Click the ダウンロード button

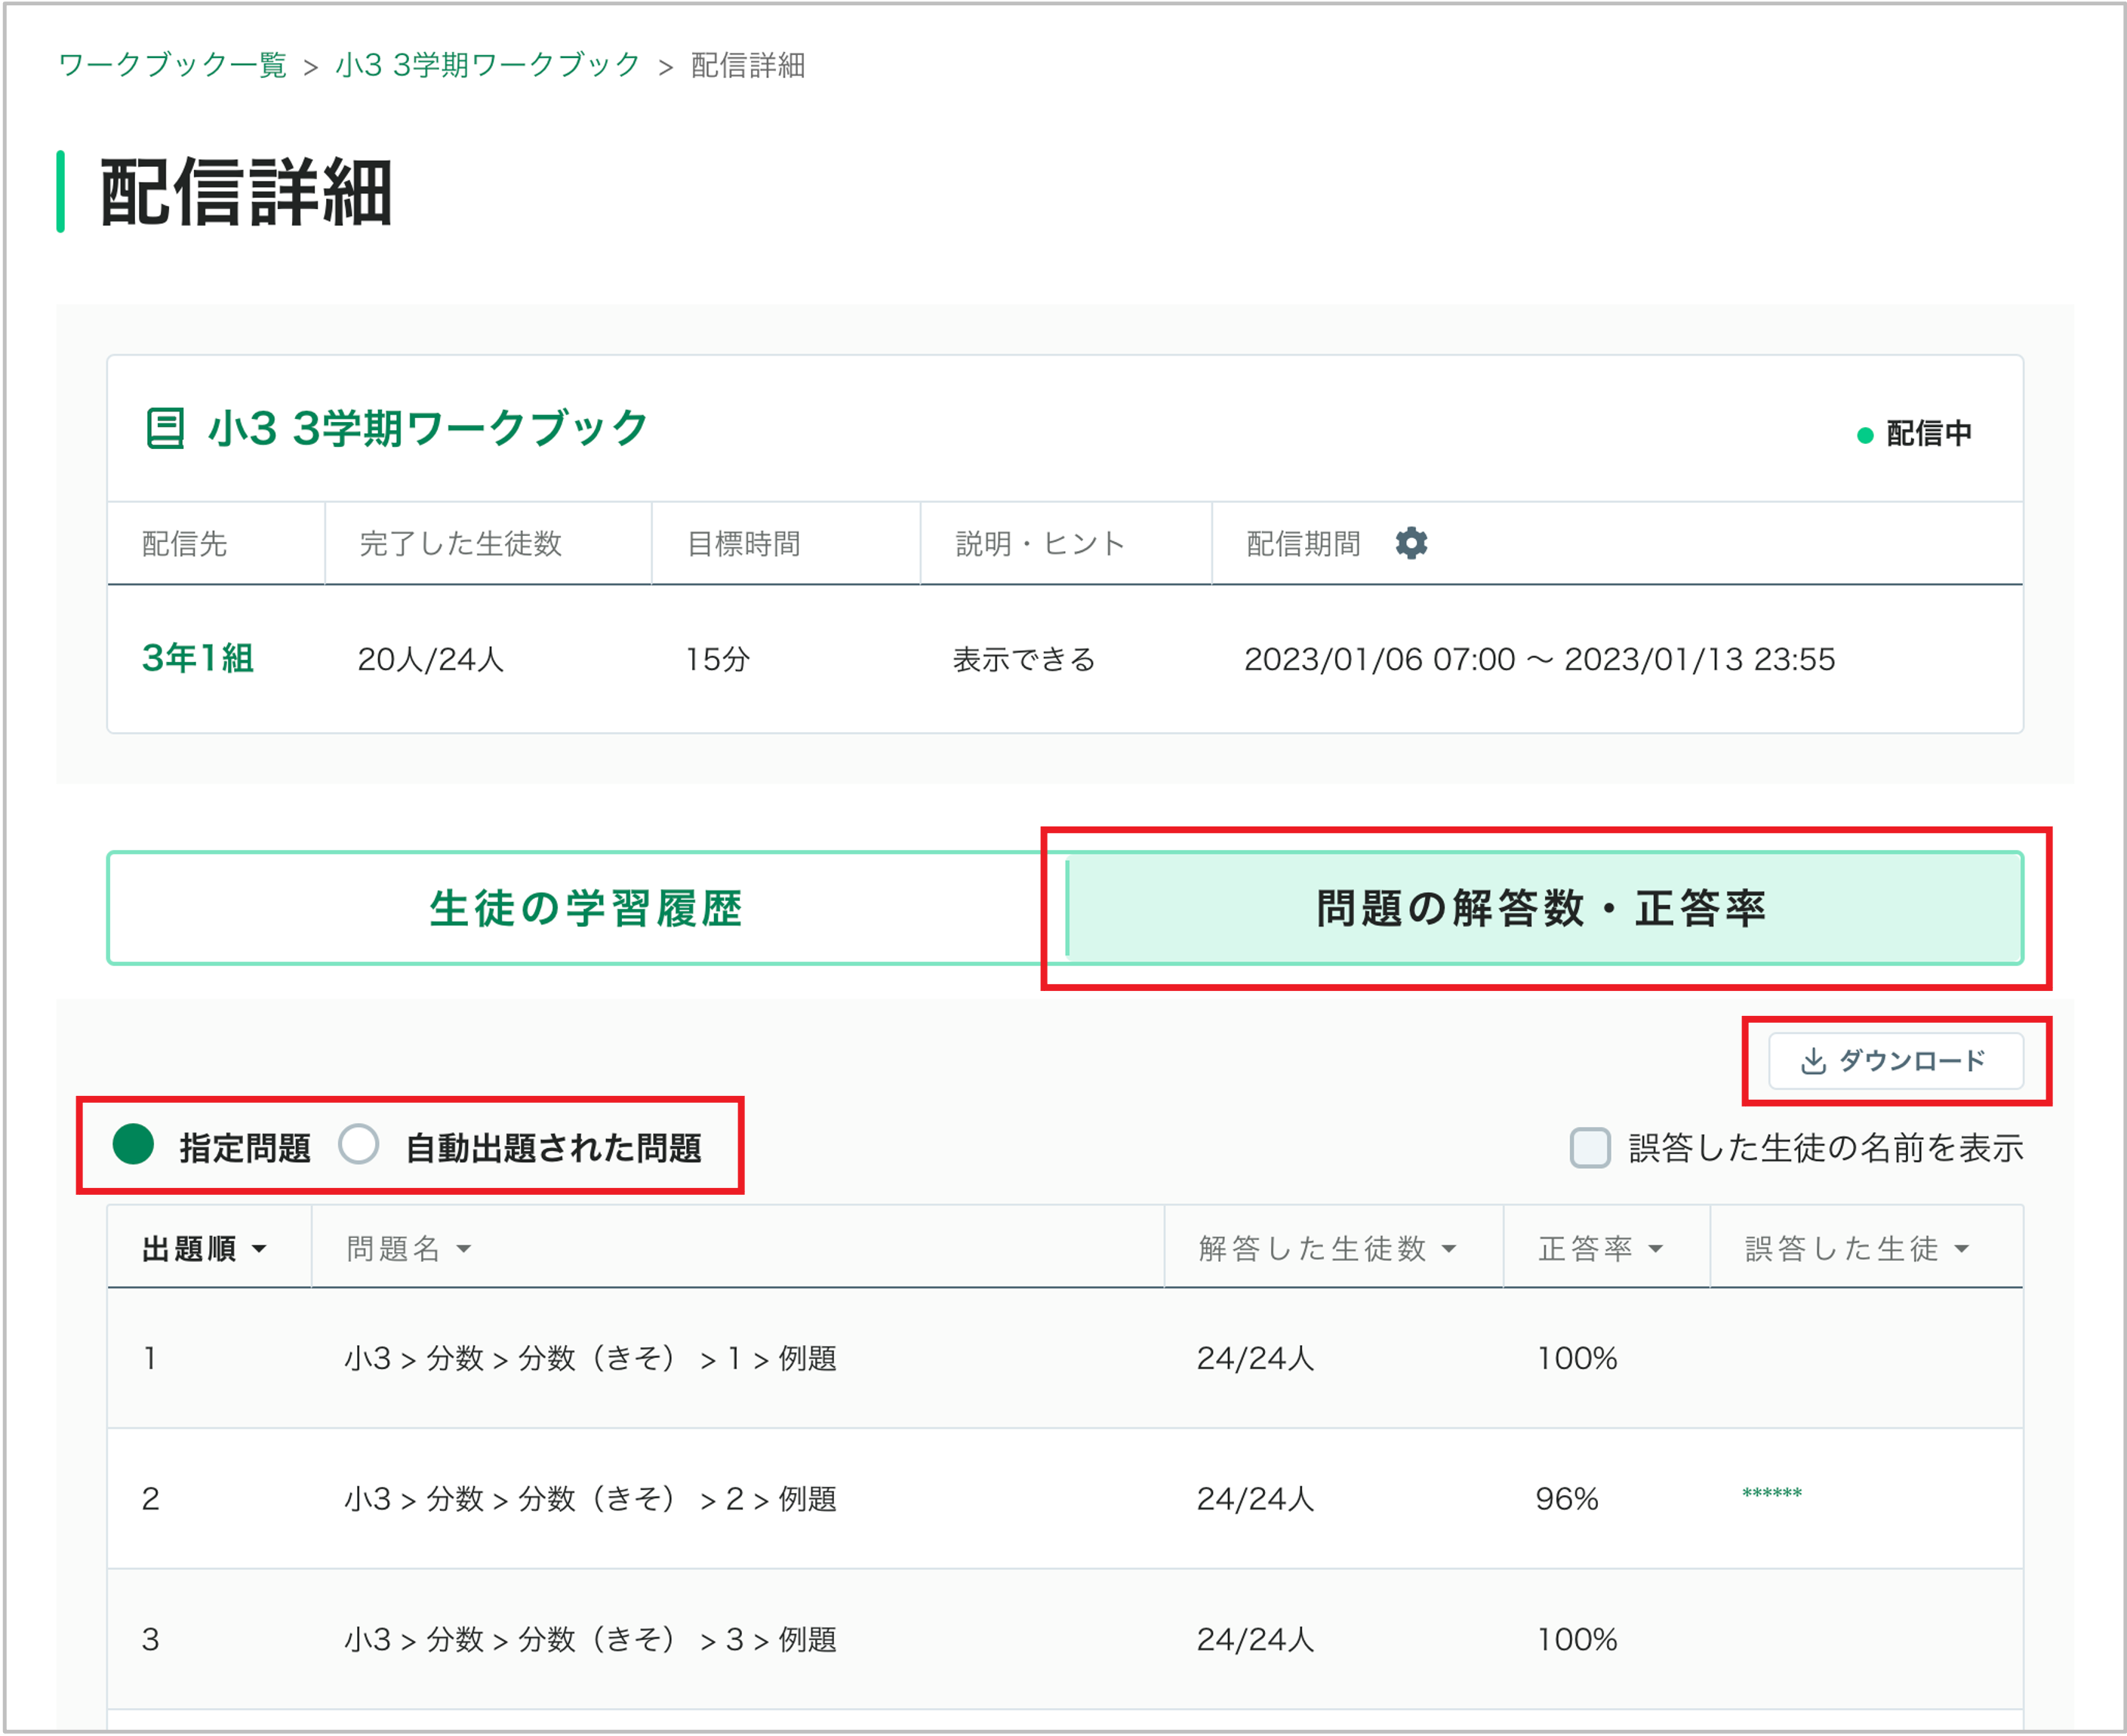pos(1895,1061)
